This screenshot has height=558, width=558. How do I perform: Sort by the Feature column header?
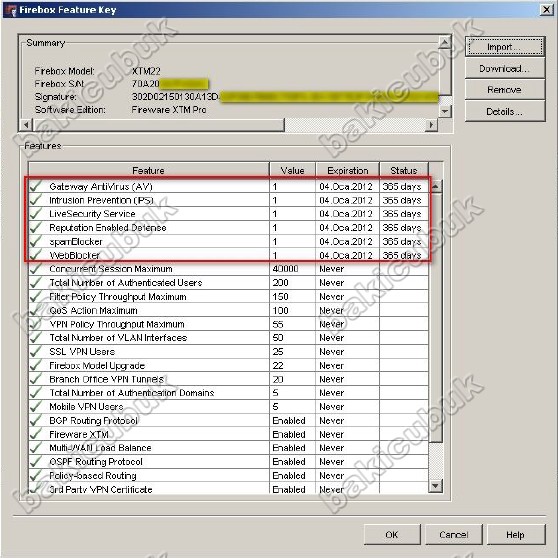(148, 170)
